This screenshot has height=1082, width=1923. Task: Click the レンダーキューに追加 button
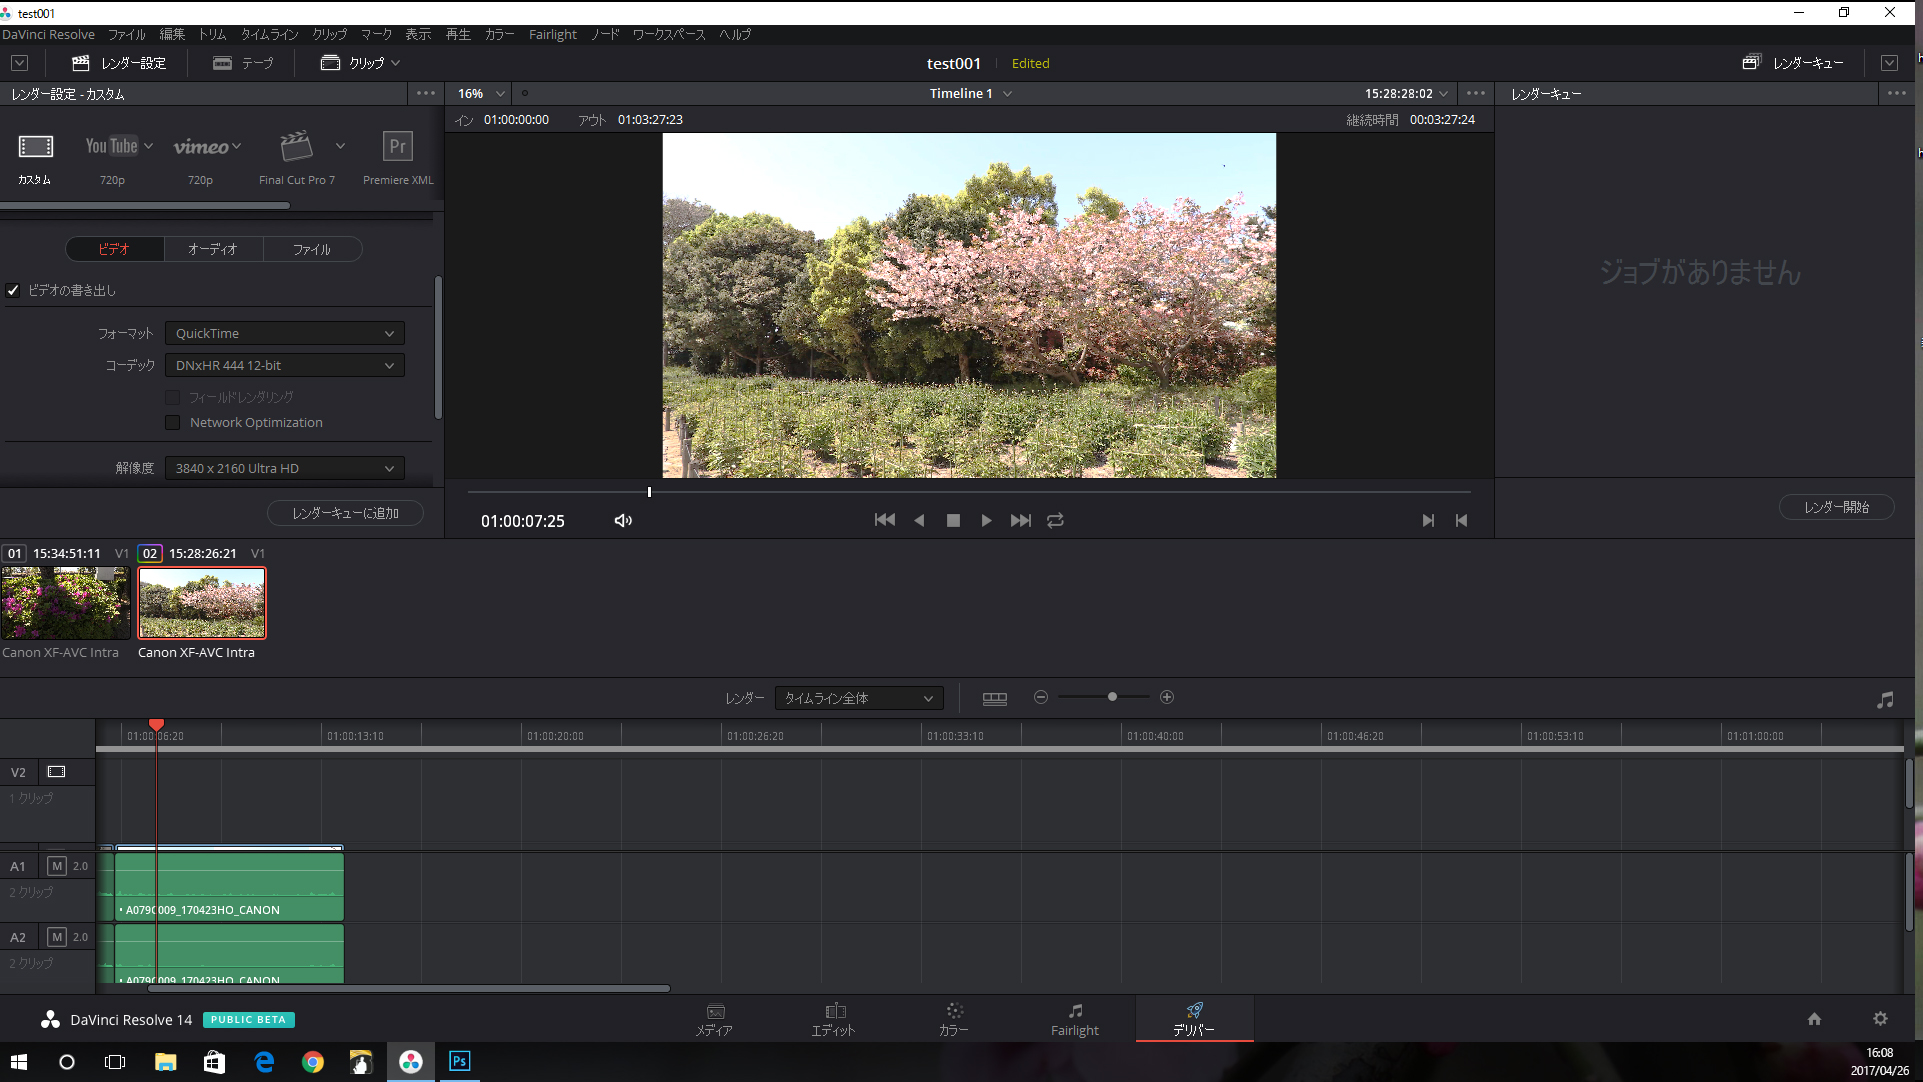coord(345,513)
